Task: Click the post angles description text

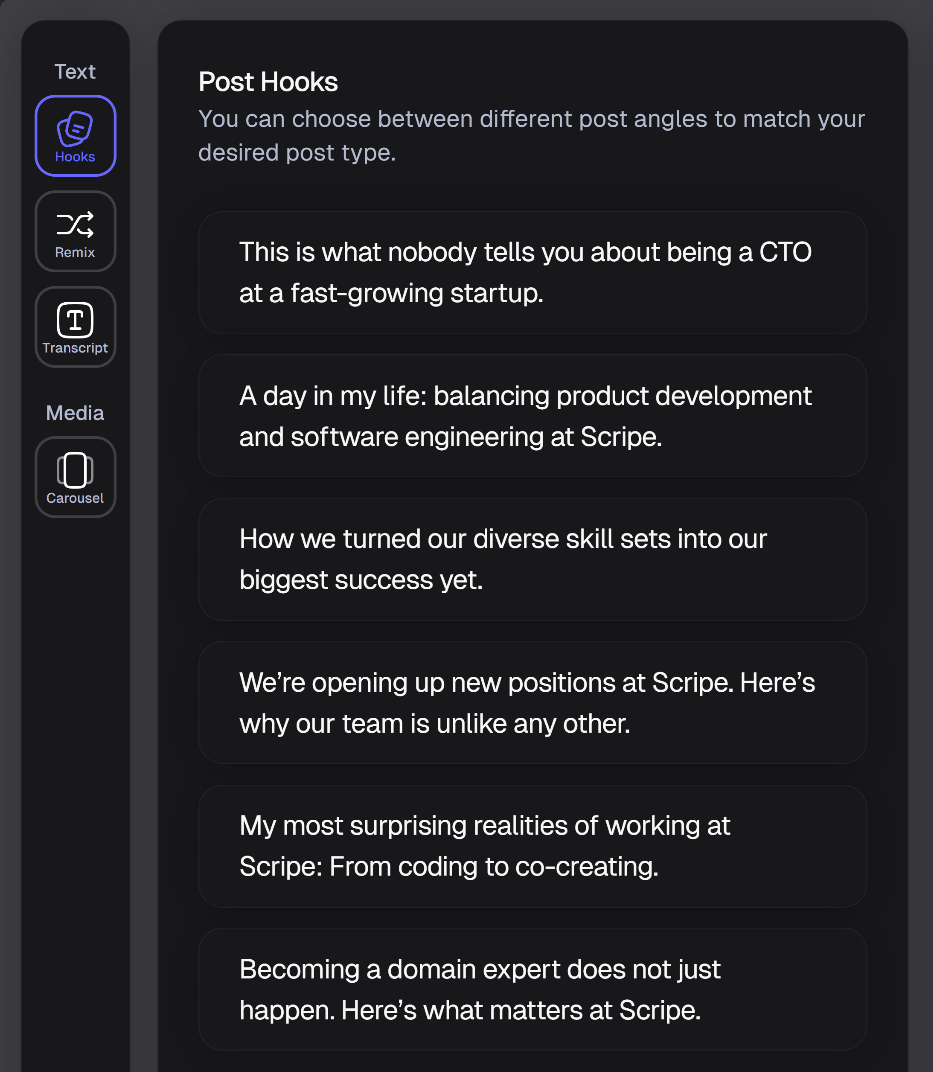Action: pyautogui.click(x=532, y=135)
